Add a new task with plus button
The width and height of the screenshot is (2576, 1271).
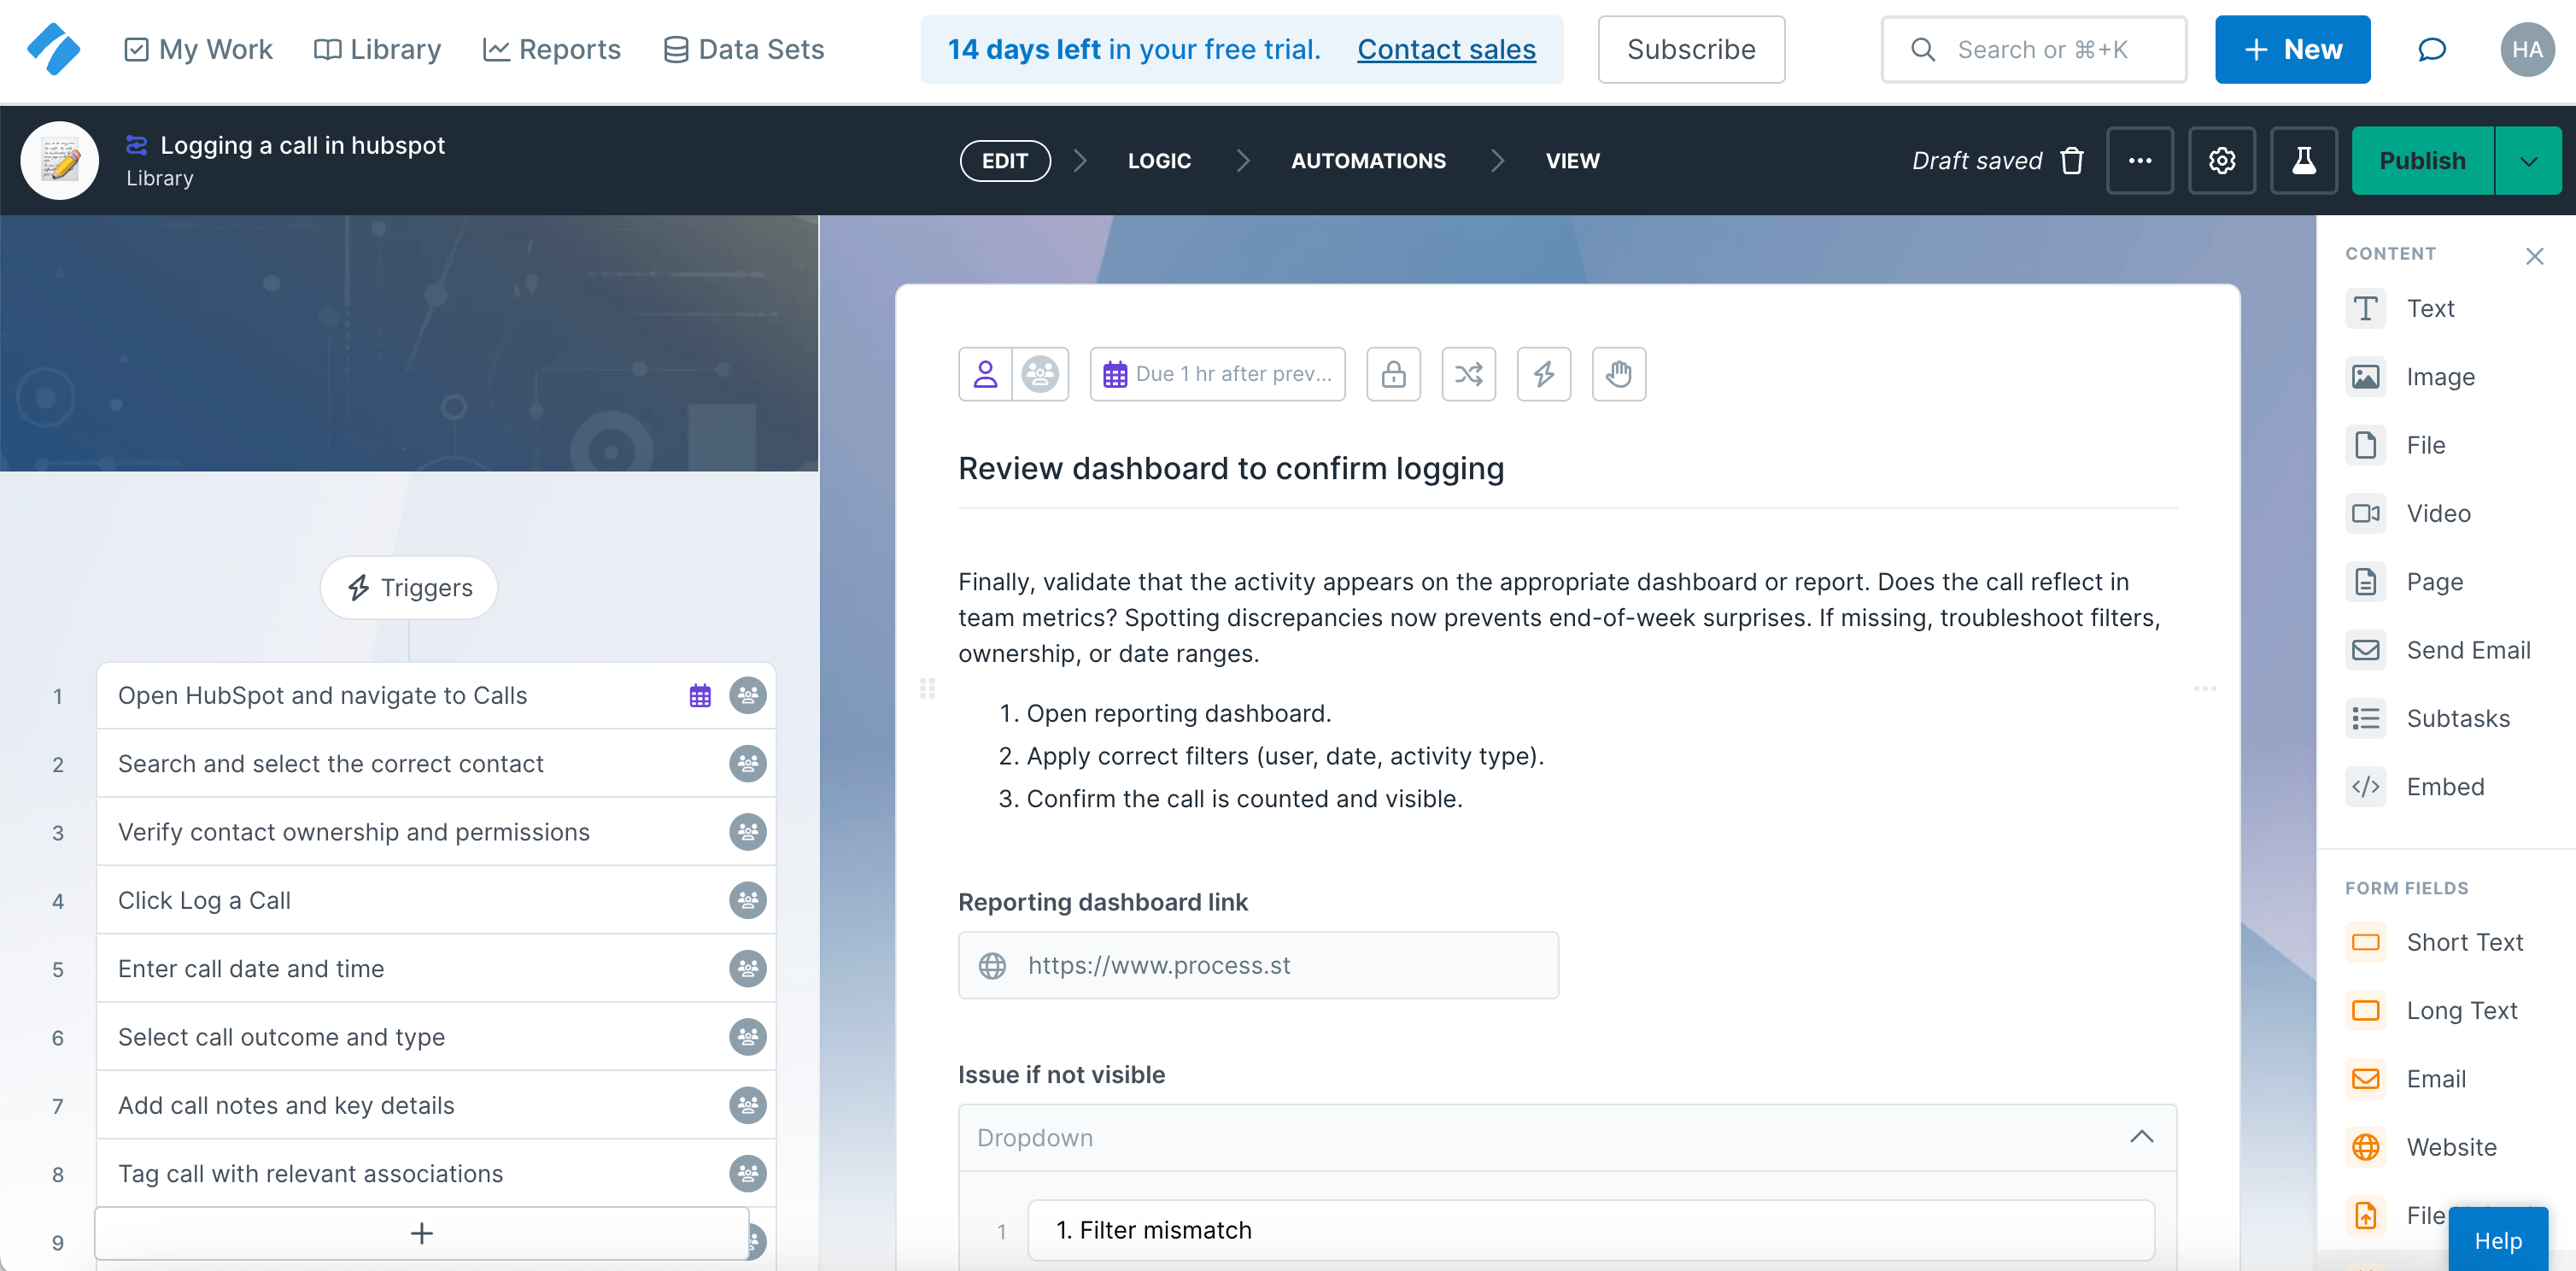click(422, 1233)
